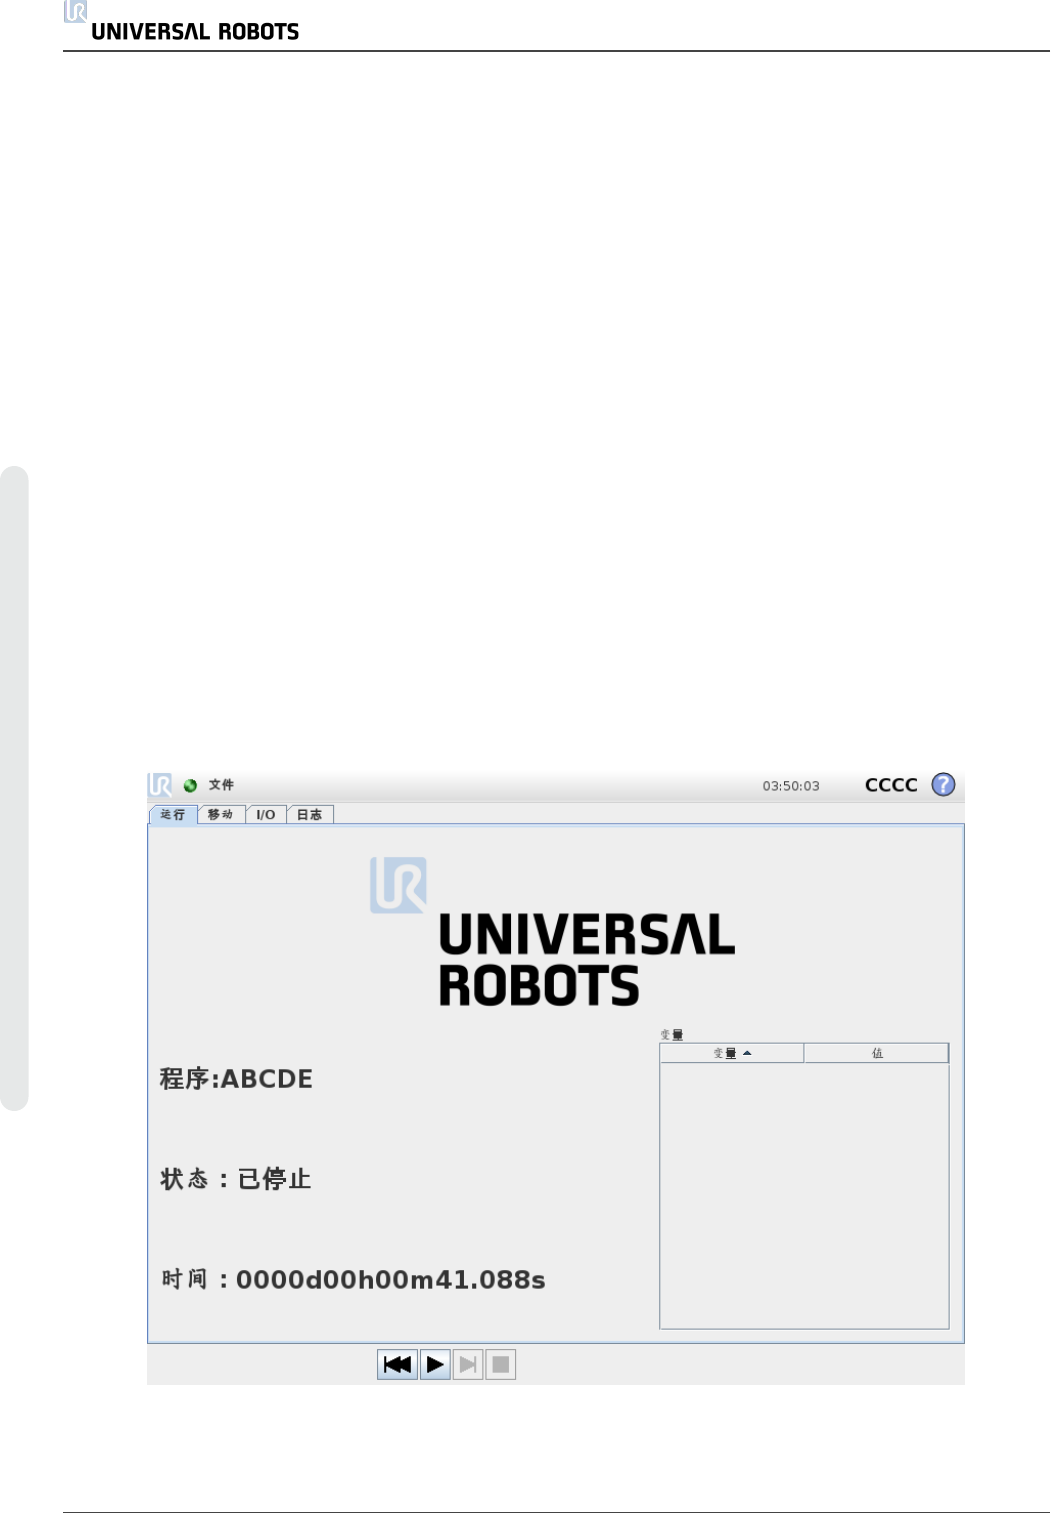Image resolution: width=1051 pixels, height=1513 pixels.
Task: Click the Universal Robots page header logo
Action: [x=182, y=22]
